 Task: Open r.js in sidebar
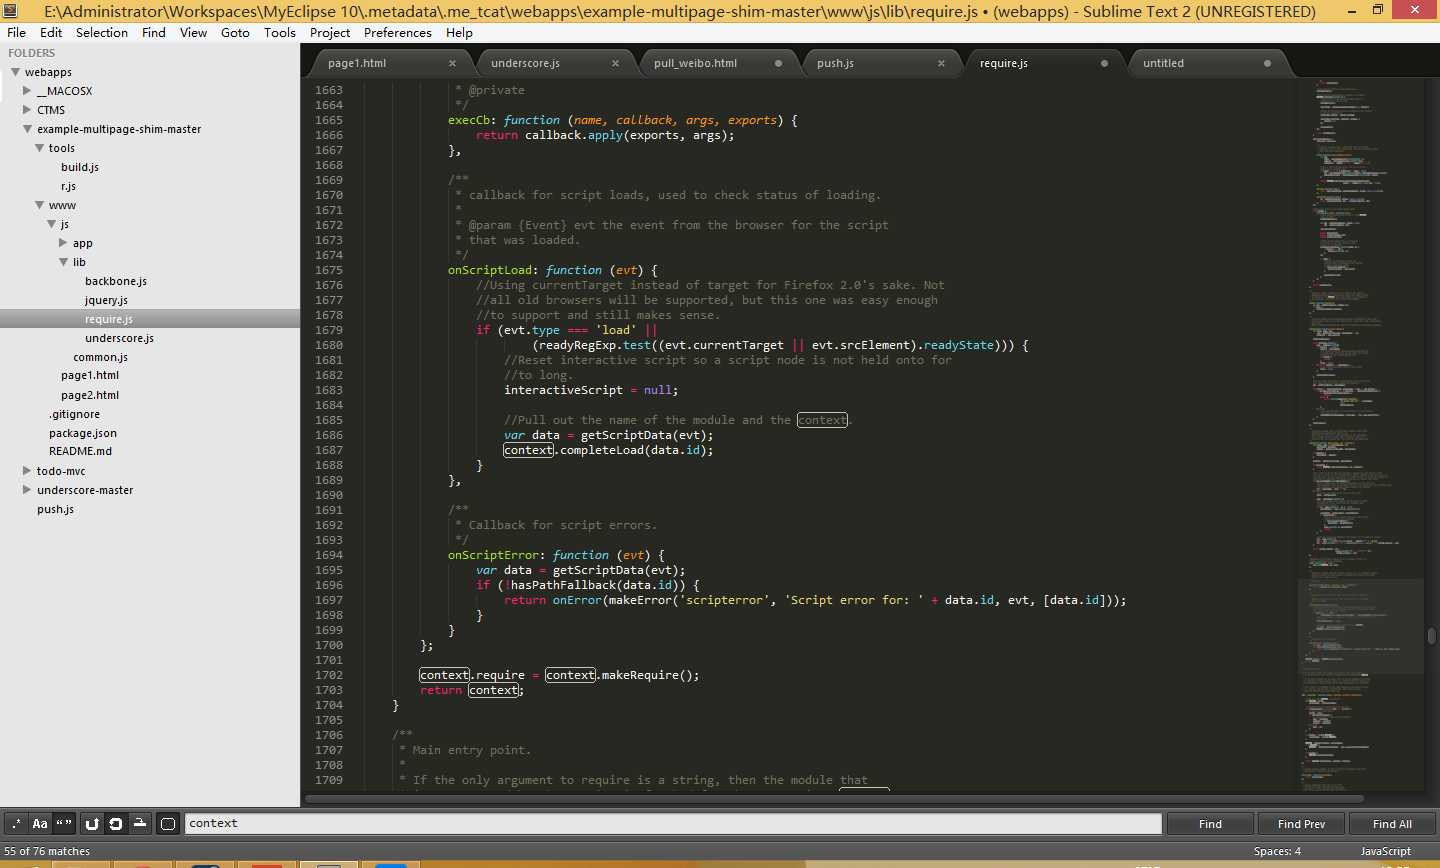(68, 186)
